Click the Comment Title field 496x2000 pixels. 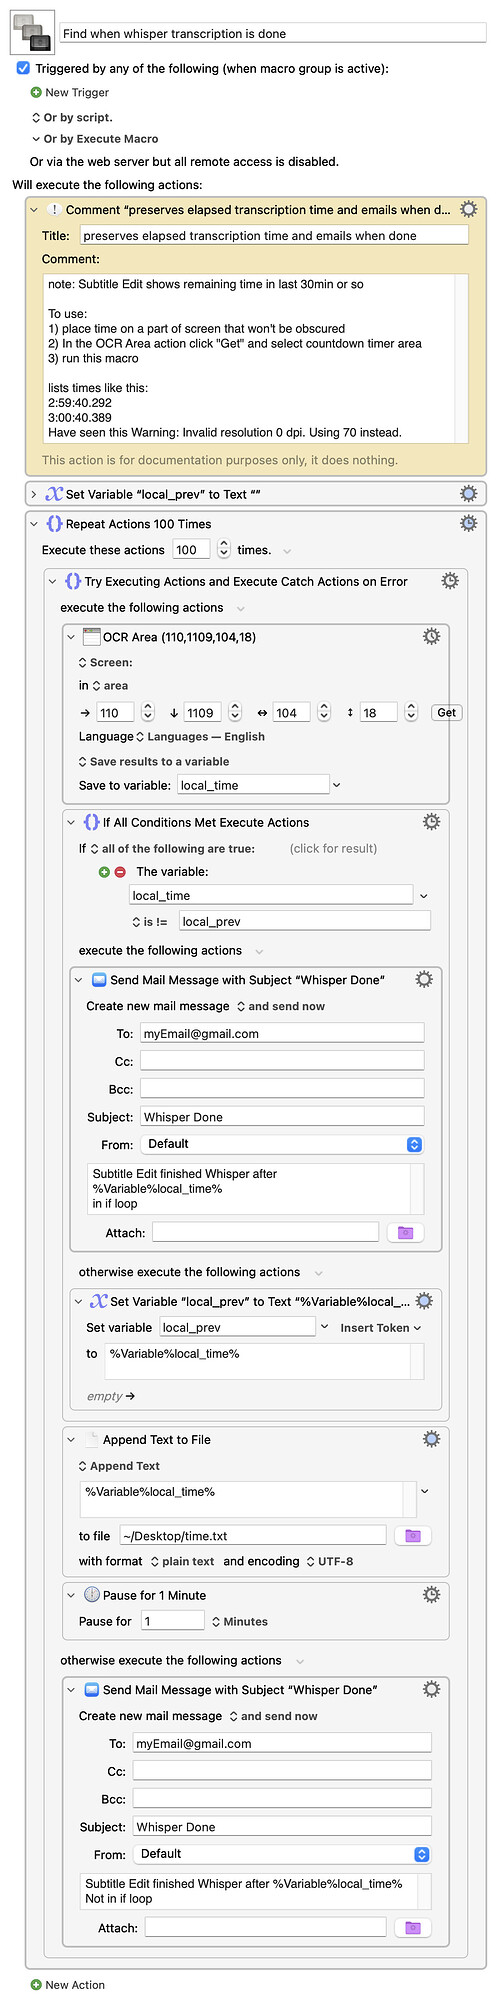point(274,235)
